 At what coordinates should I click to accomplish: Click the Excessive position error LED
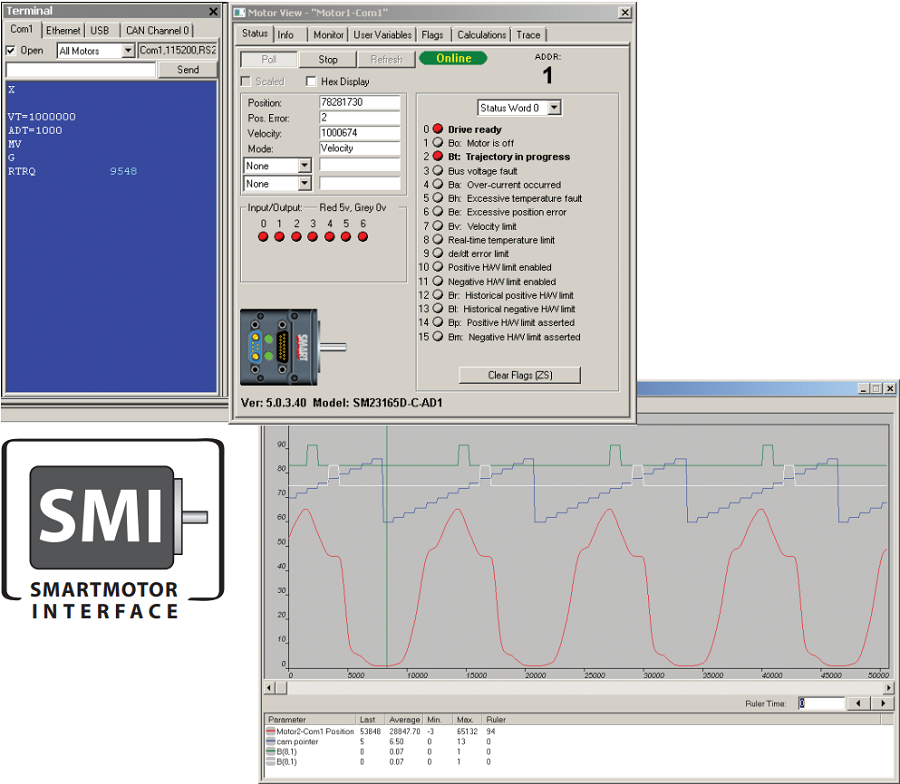click(x=438, y=212)
